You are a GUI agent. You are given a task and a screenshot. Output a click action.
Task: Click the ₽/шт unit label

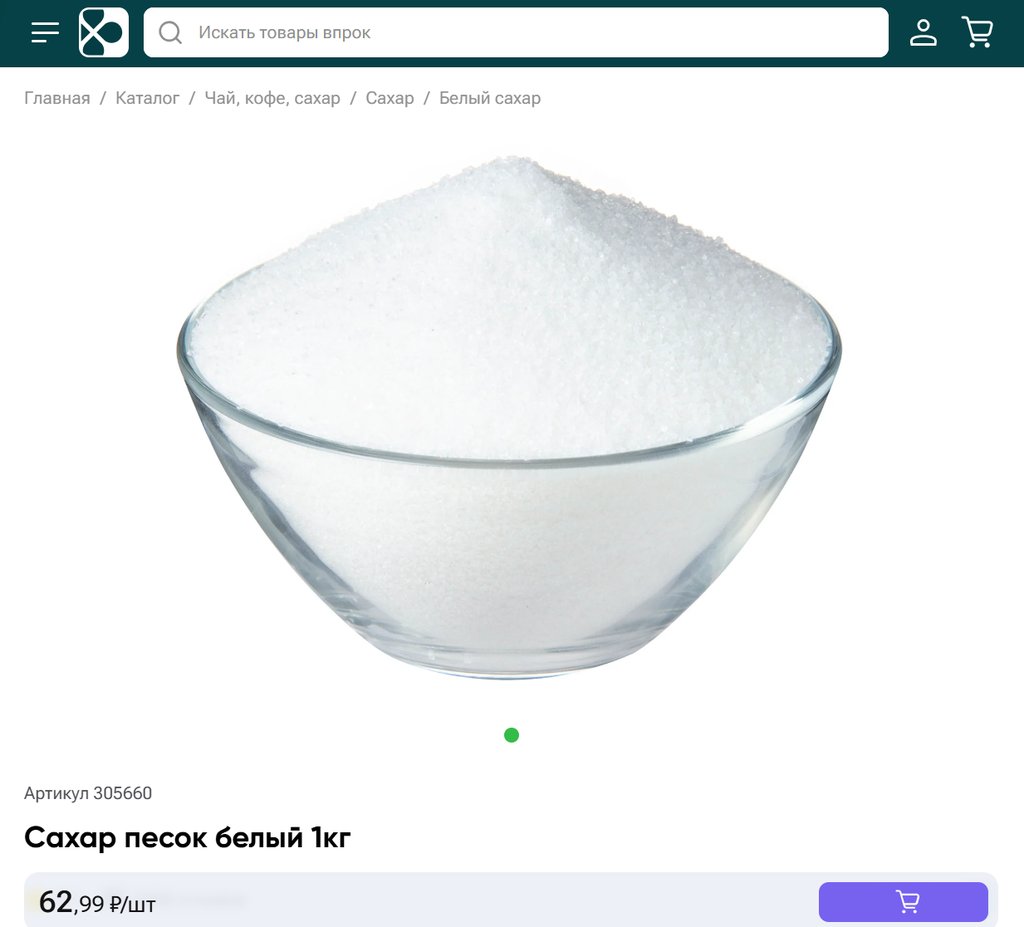[133, 905]
